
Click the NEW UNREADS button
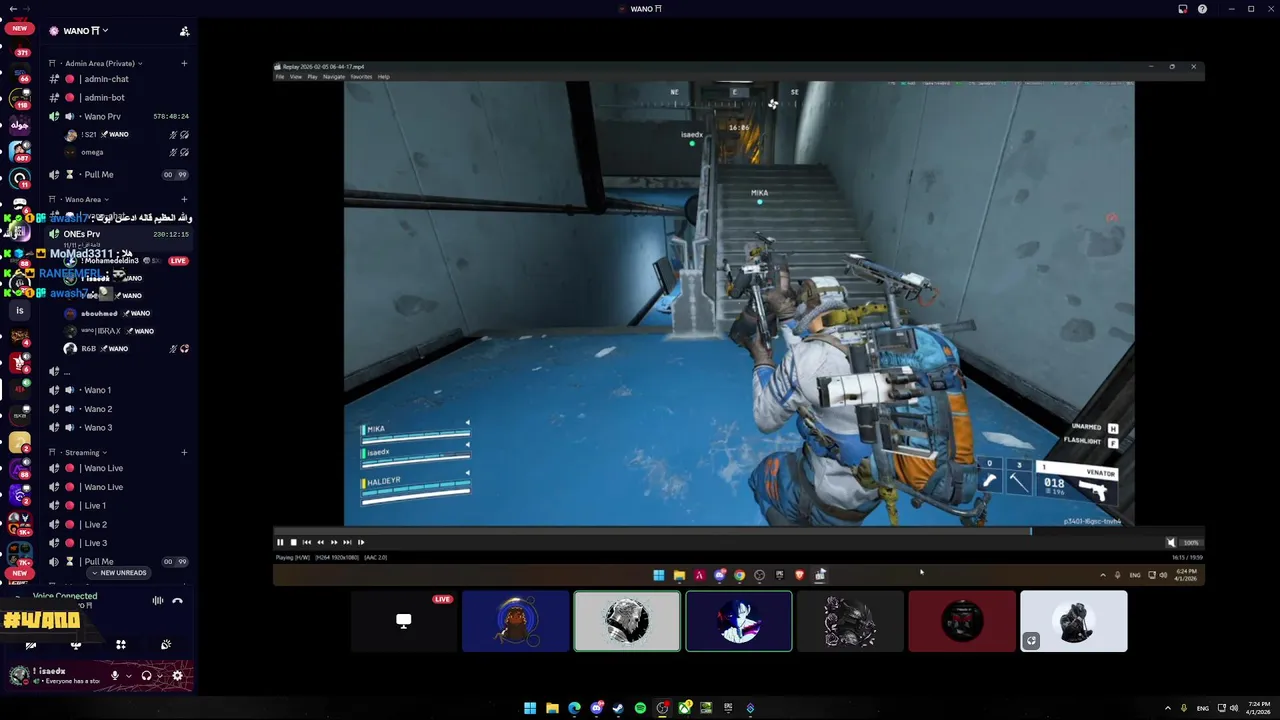coord(119,573)
